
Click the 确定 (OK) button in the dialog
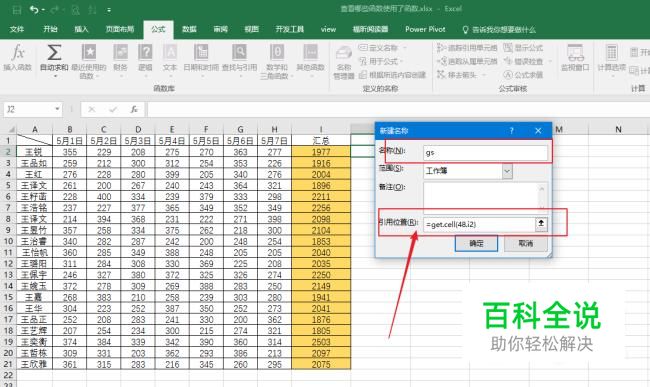click(x=476, y=244)
